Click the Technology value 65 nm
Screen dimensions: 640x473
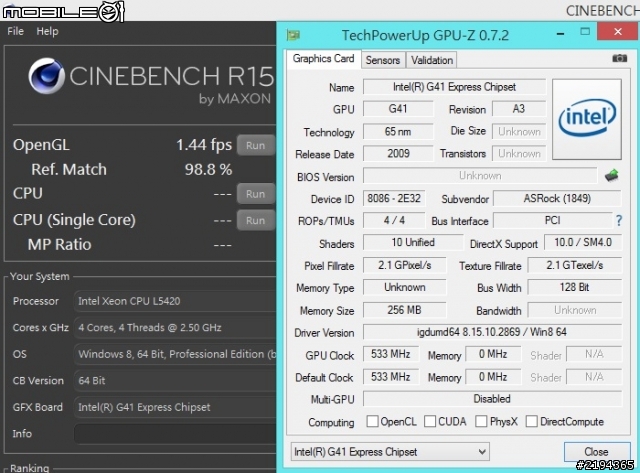[x=398, y=132]
